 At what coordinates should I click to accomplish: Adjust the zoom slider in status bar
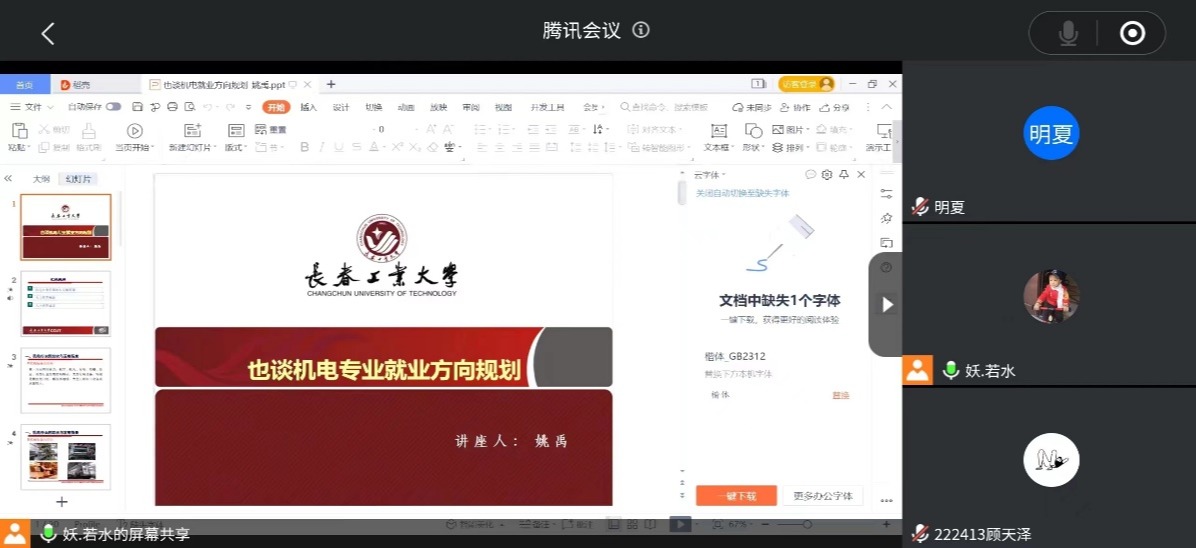coord(808,524)
